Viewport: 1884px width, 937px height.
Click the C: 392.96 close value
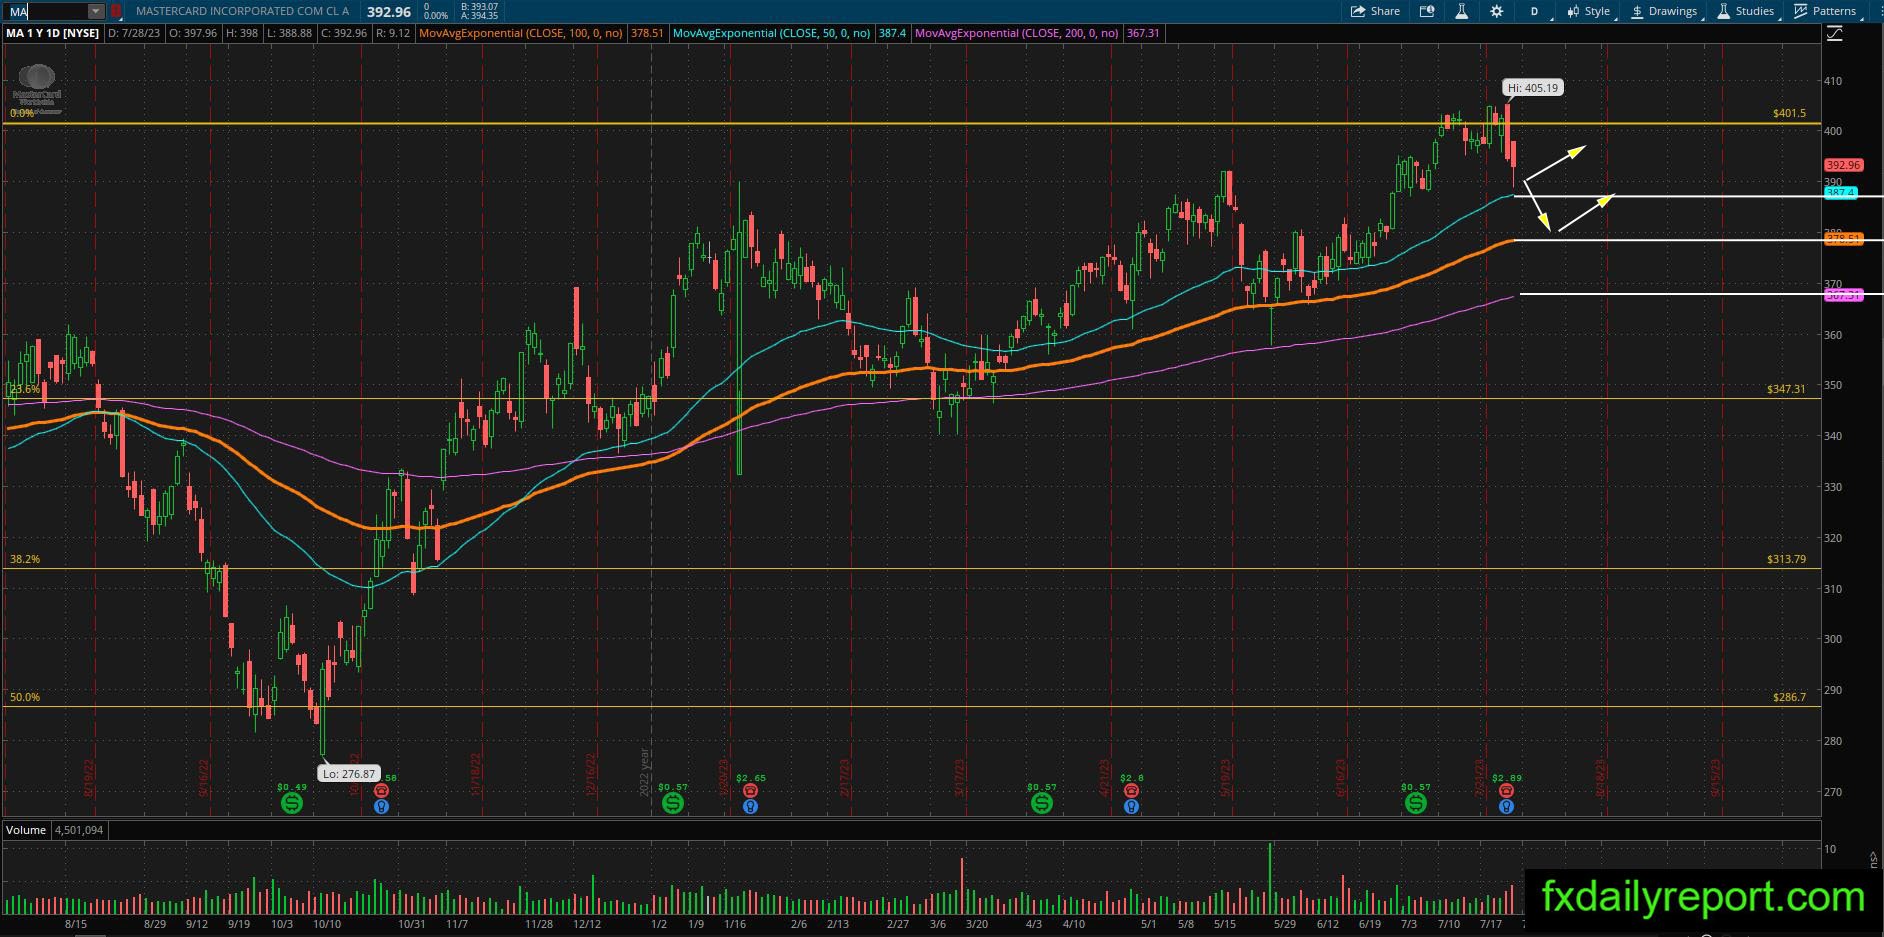tap(344, 33)
